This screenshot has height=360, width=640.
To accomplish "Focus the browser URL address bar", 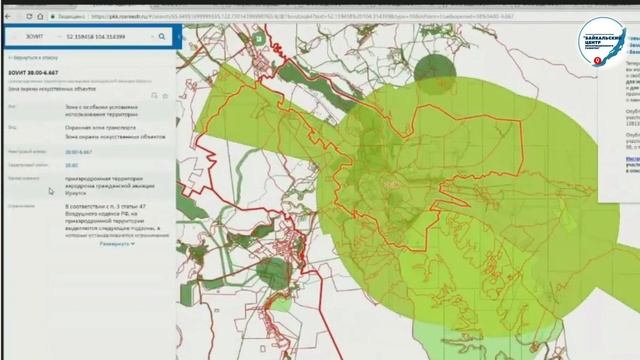I will pos(302,17).
